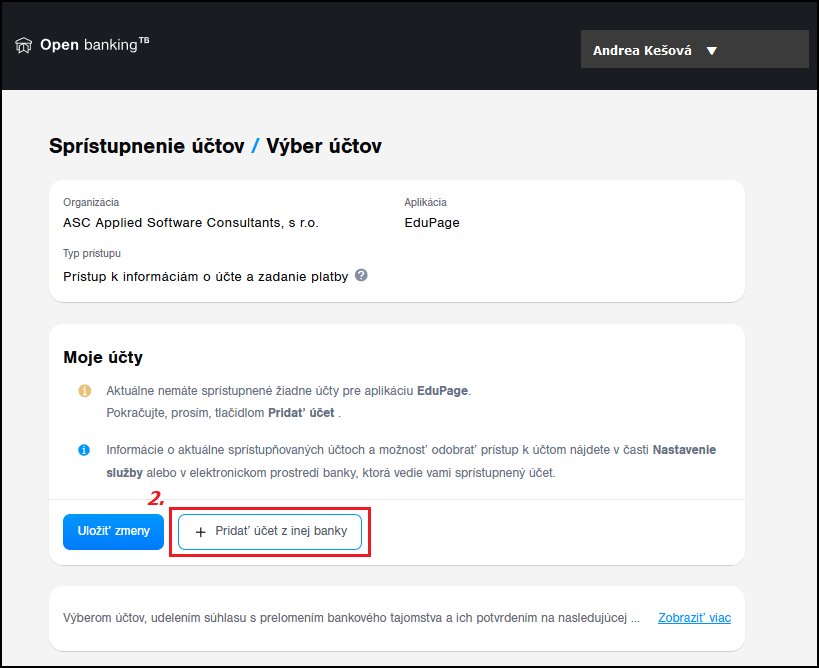Screen dimensions: 819x668
Task: Click the red step 2 annotation marker
Action: (x=156, y=497)
